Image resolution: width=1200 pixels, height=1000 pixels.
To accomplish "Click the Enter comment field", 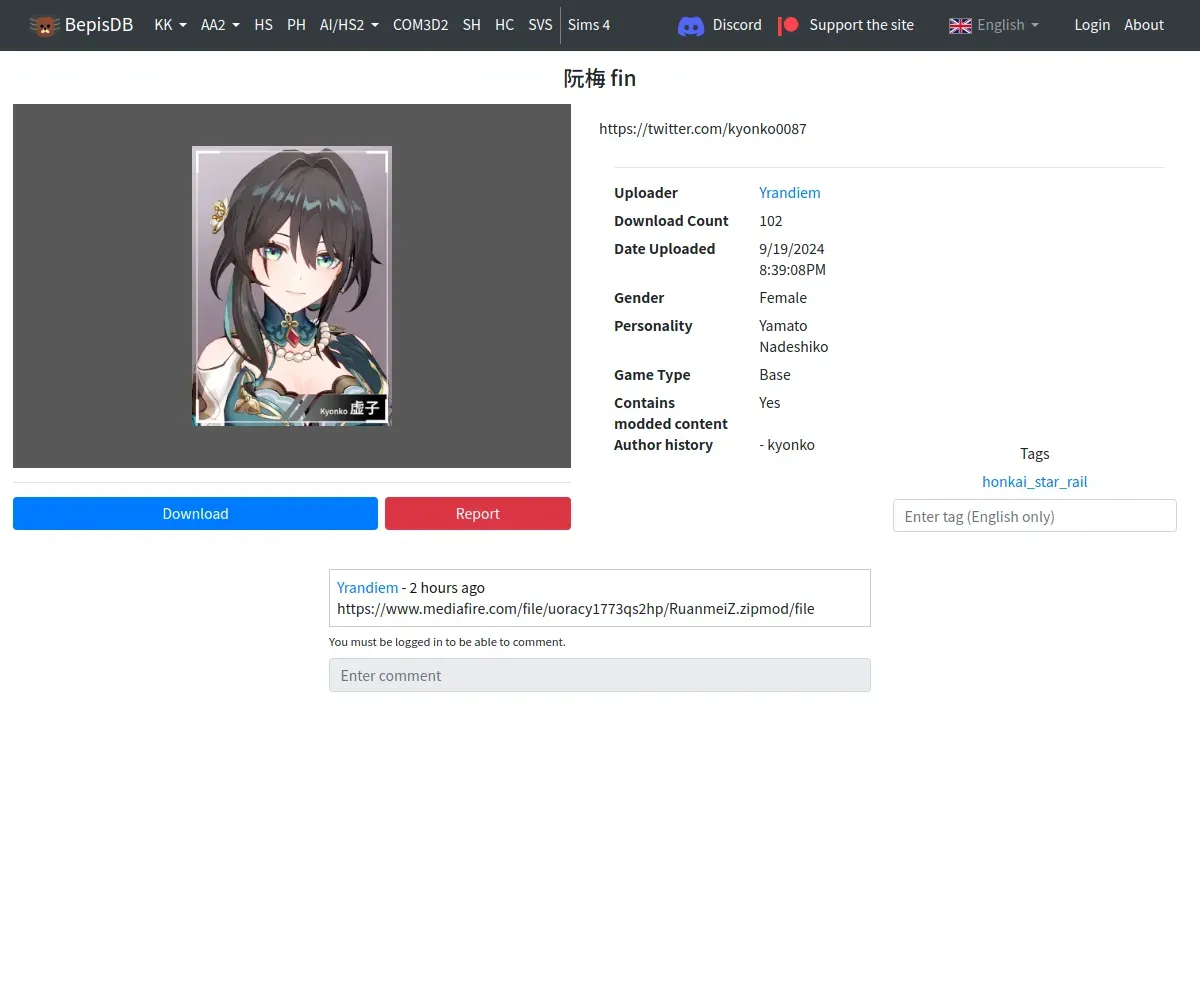I will click(x=600, y=675).
